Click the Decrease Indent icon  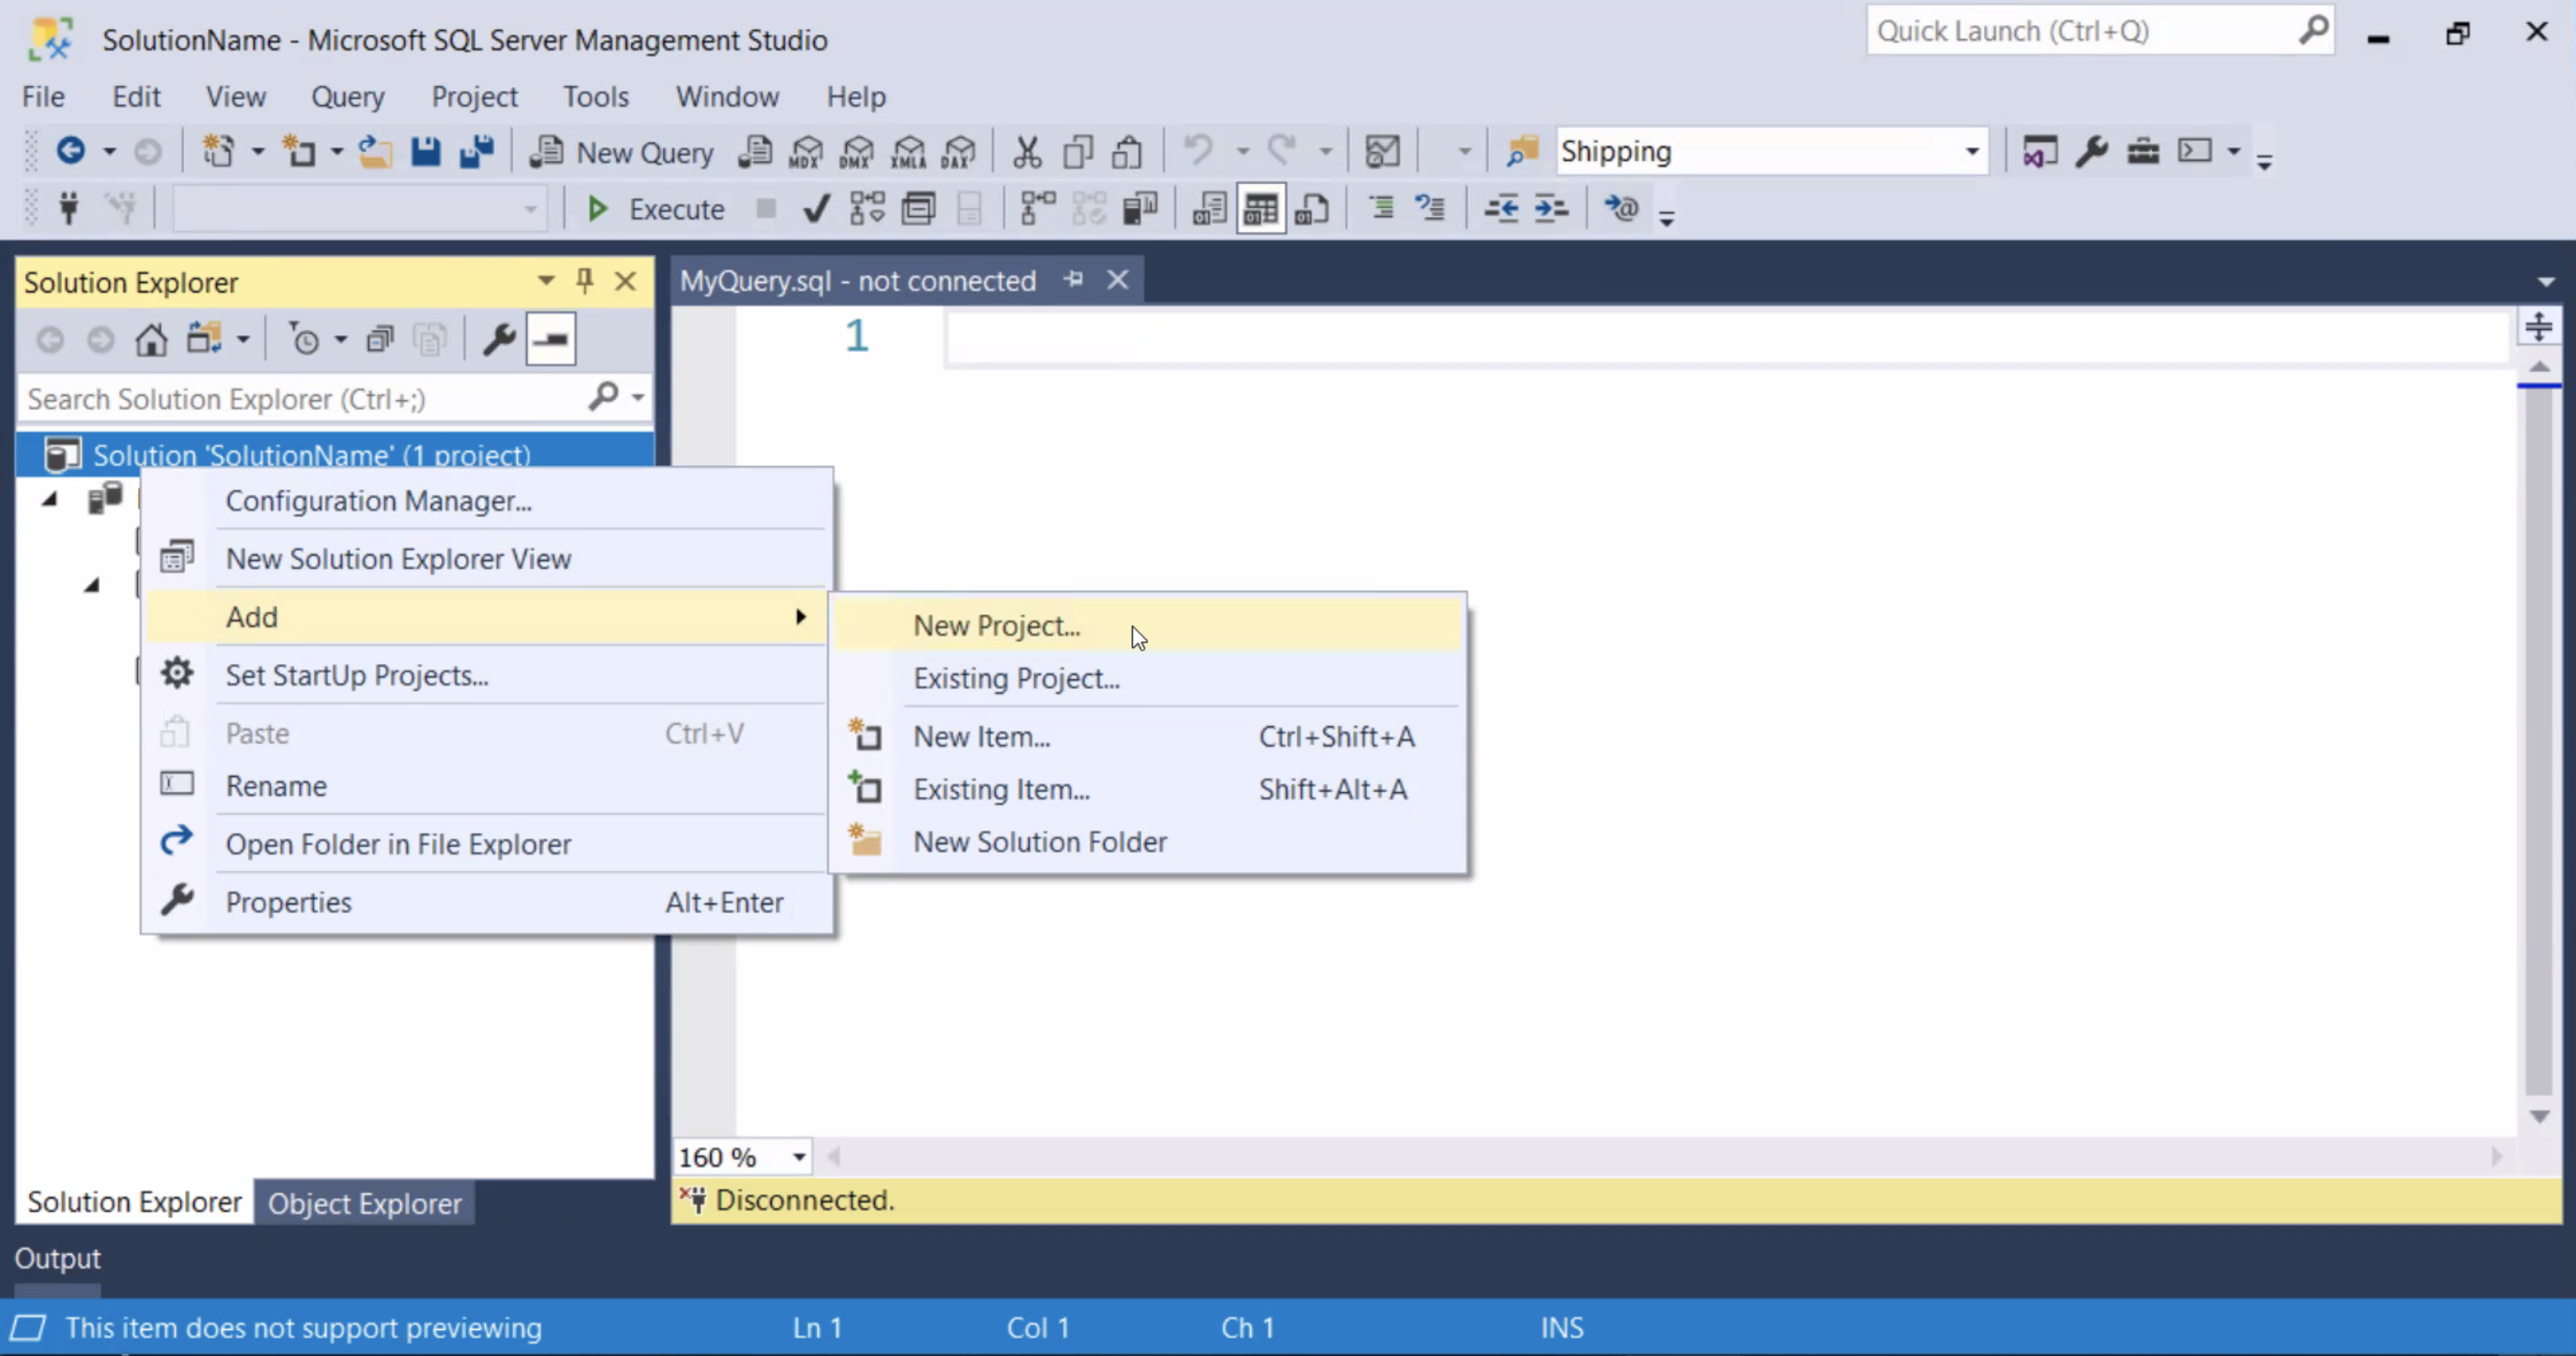point(1500,208)
